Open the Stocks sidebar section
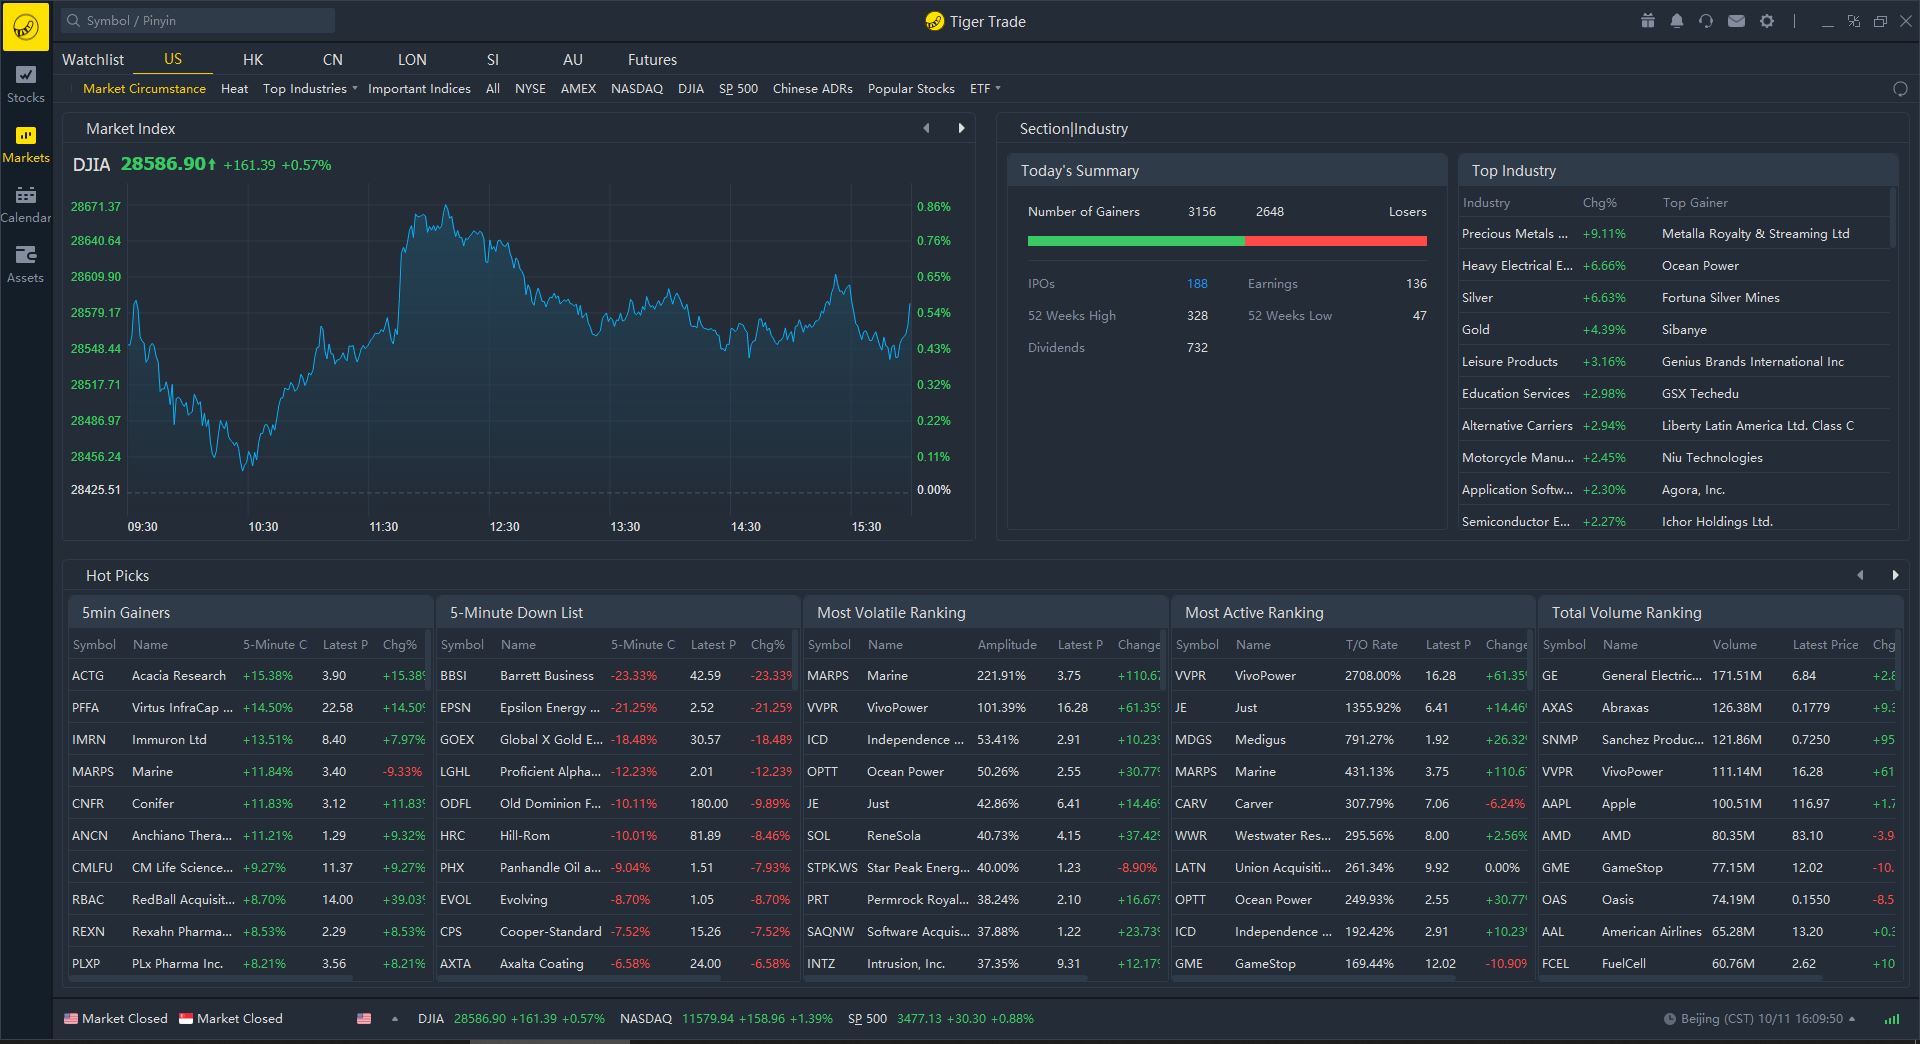This screenshot has height=1044, width=1920. [x=26, y=85]
